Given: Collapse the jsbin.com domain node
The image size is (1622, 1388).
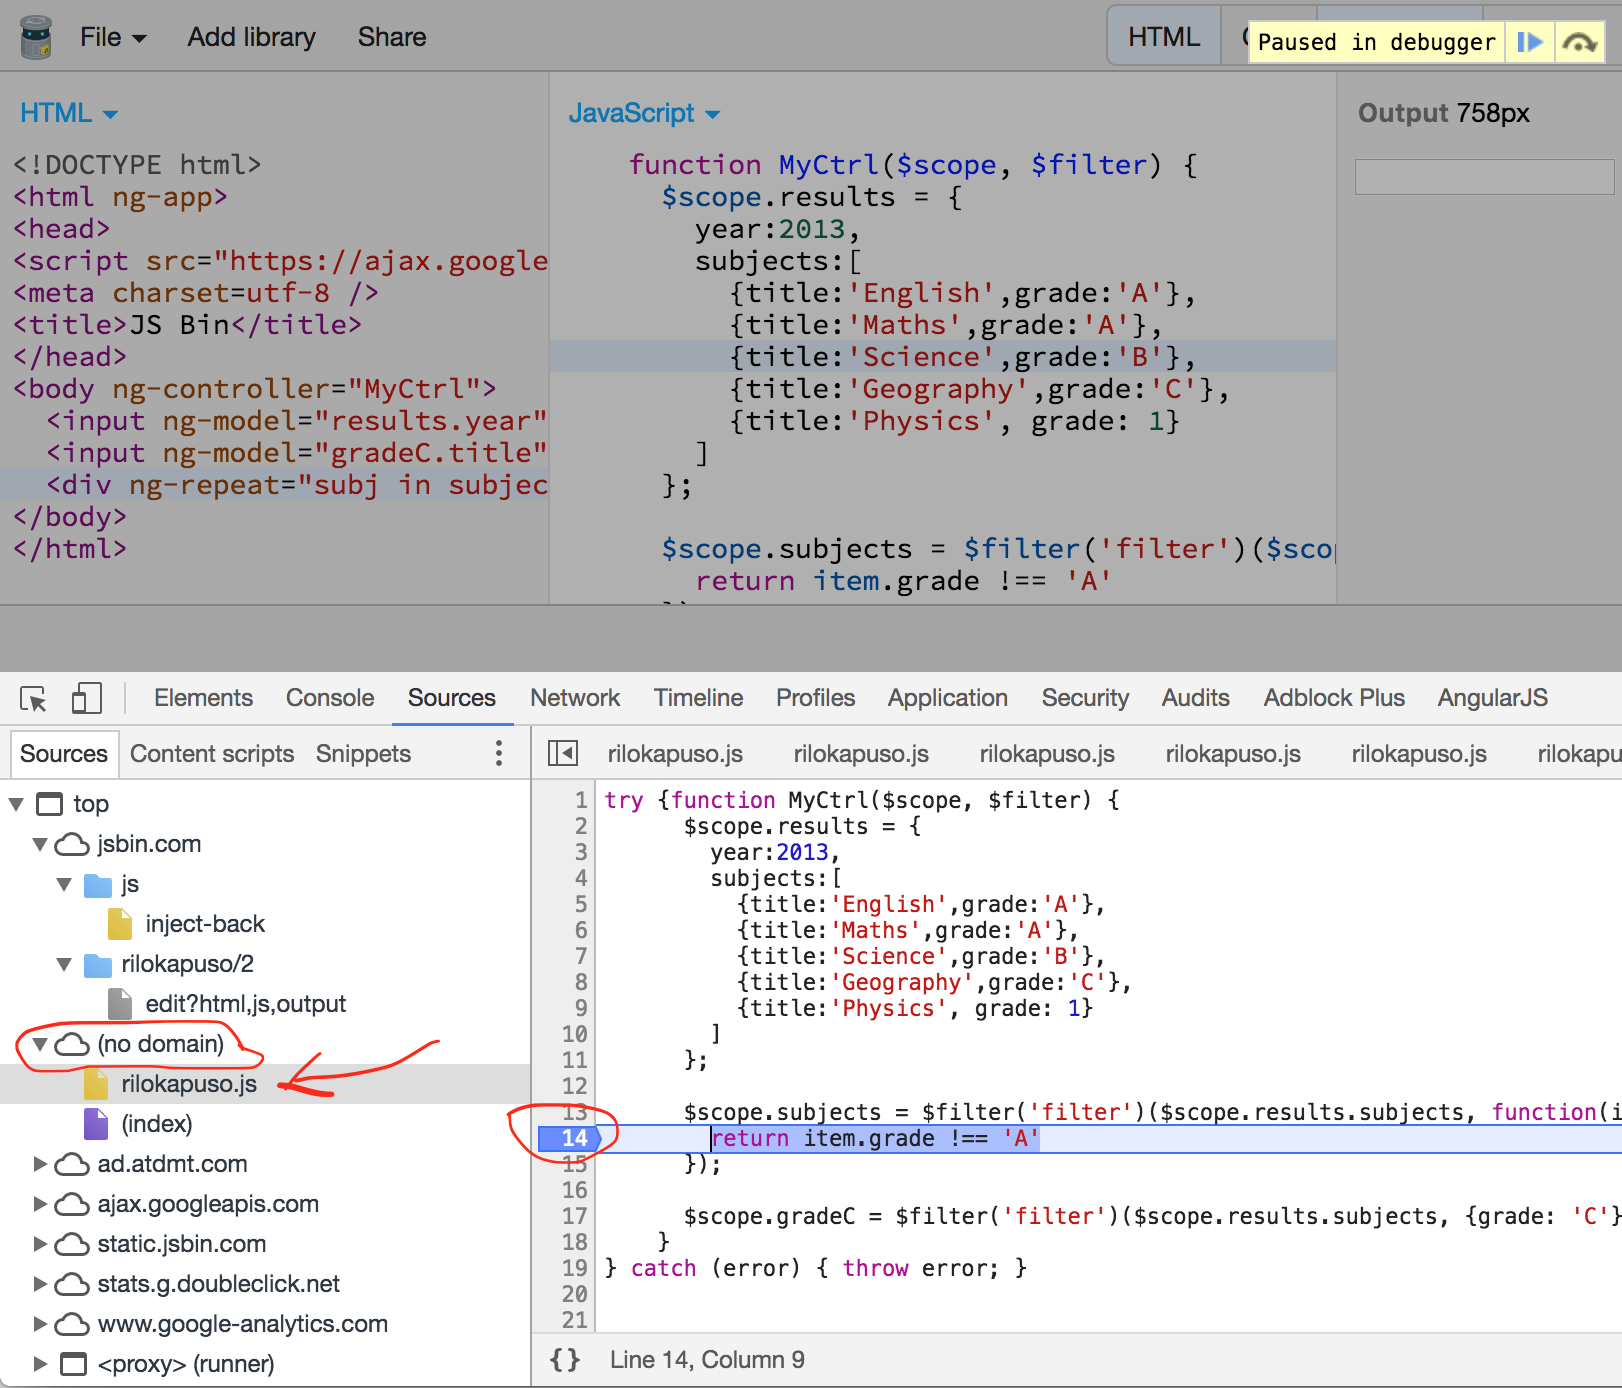Looking at the screenshot, I should pyautogui.click(x=40, y=844).
